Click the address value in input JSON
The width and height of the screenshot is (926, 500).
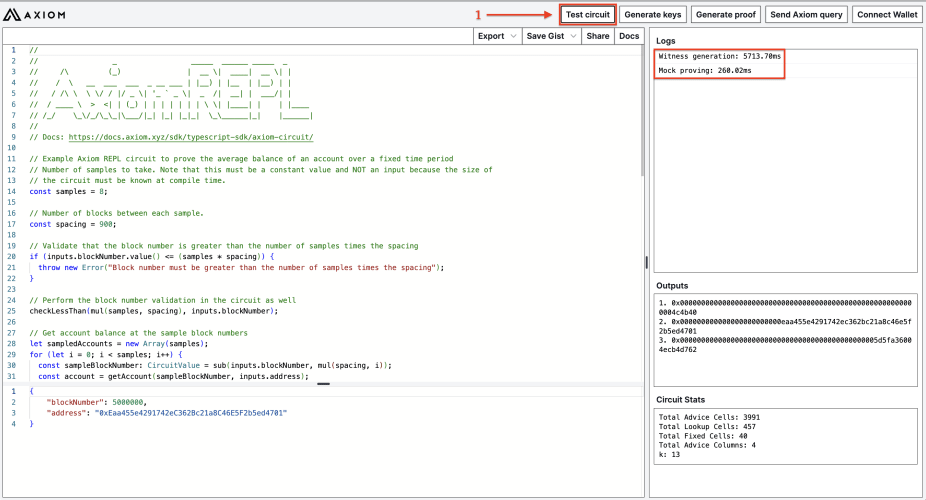191,413
